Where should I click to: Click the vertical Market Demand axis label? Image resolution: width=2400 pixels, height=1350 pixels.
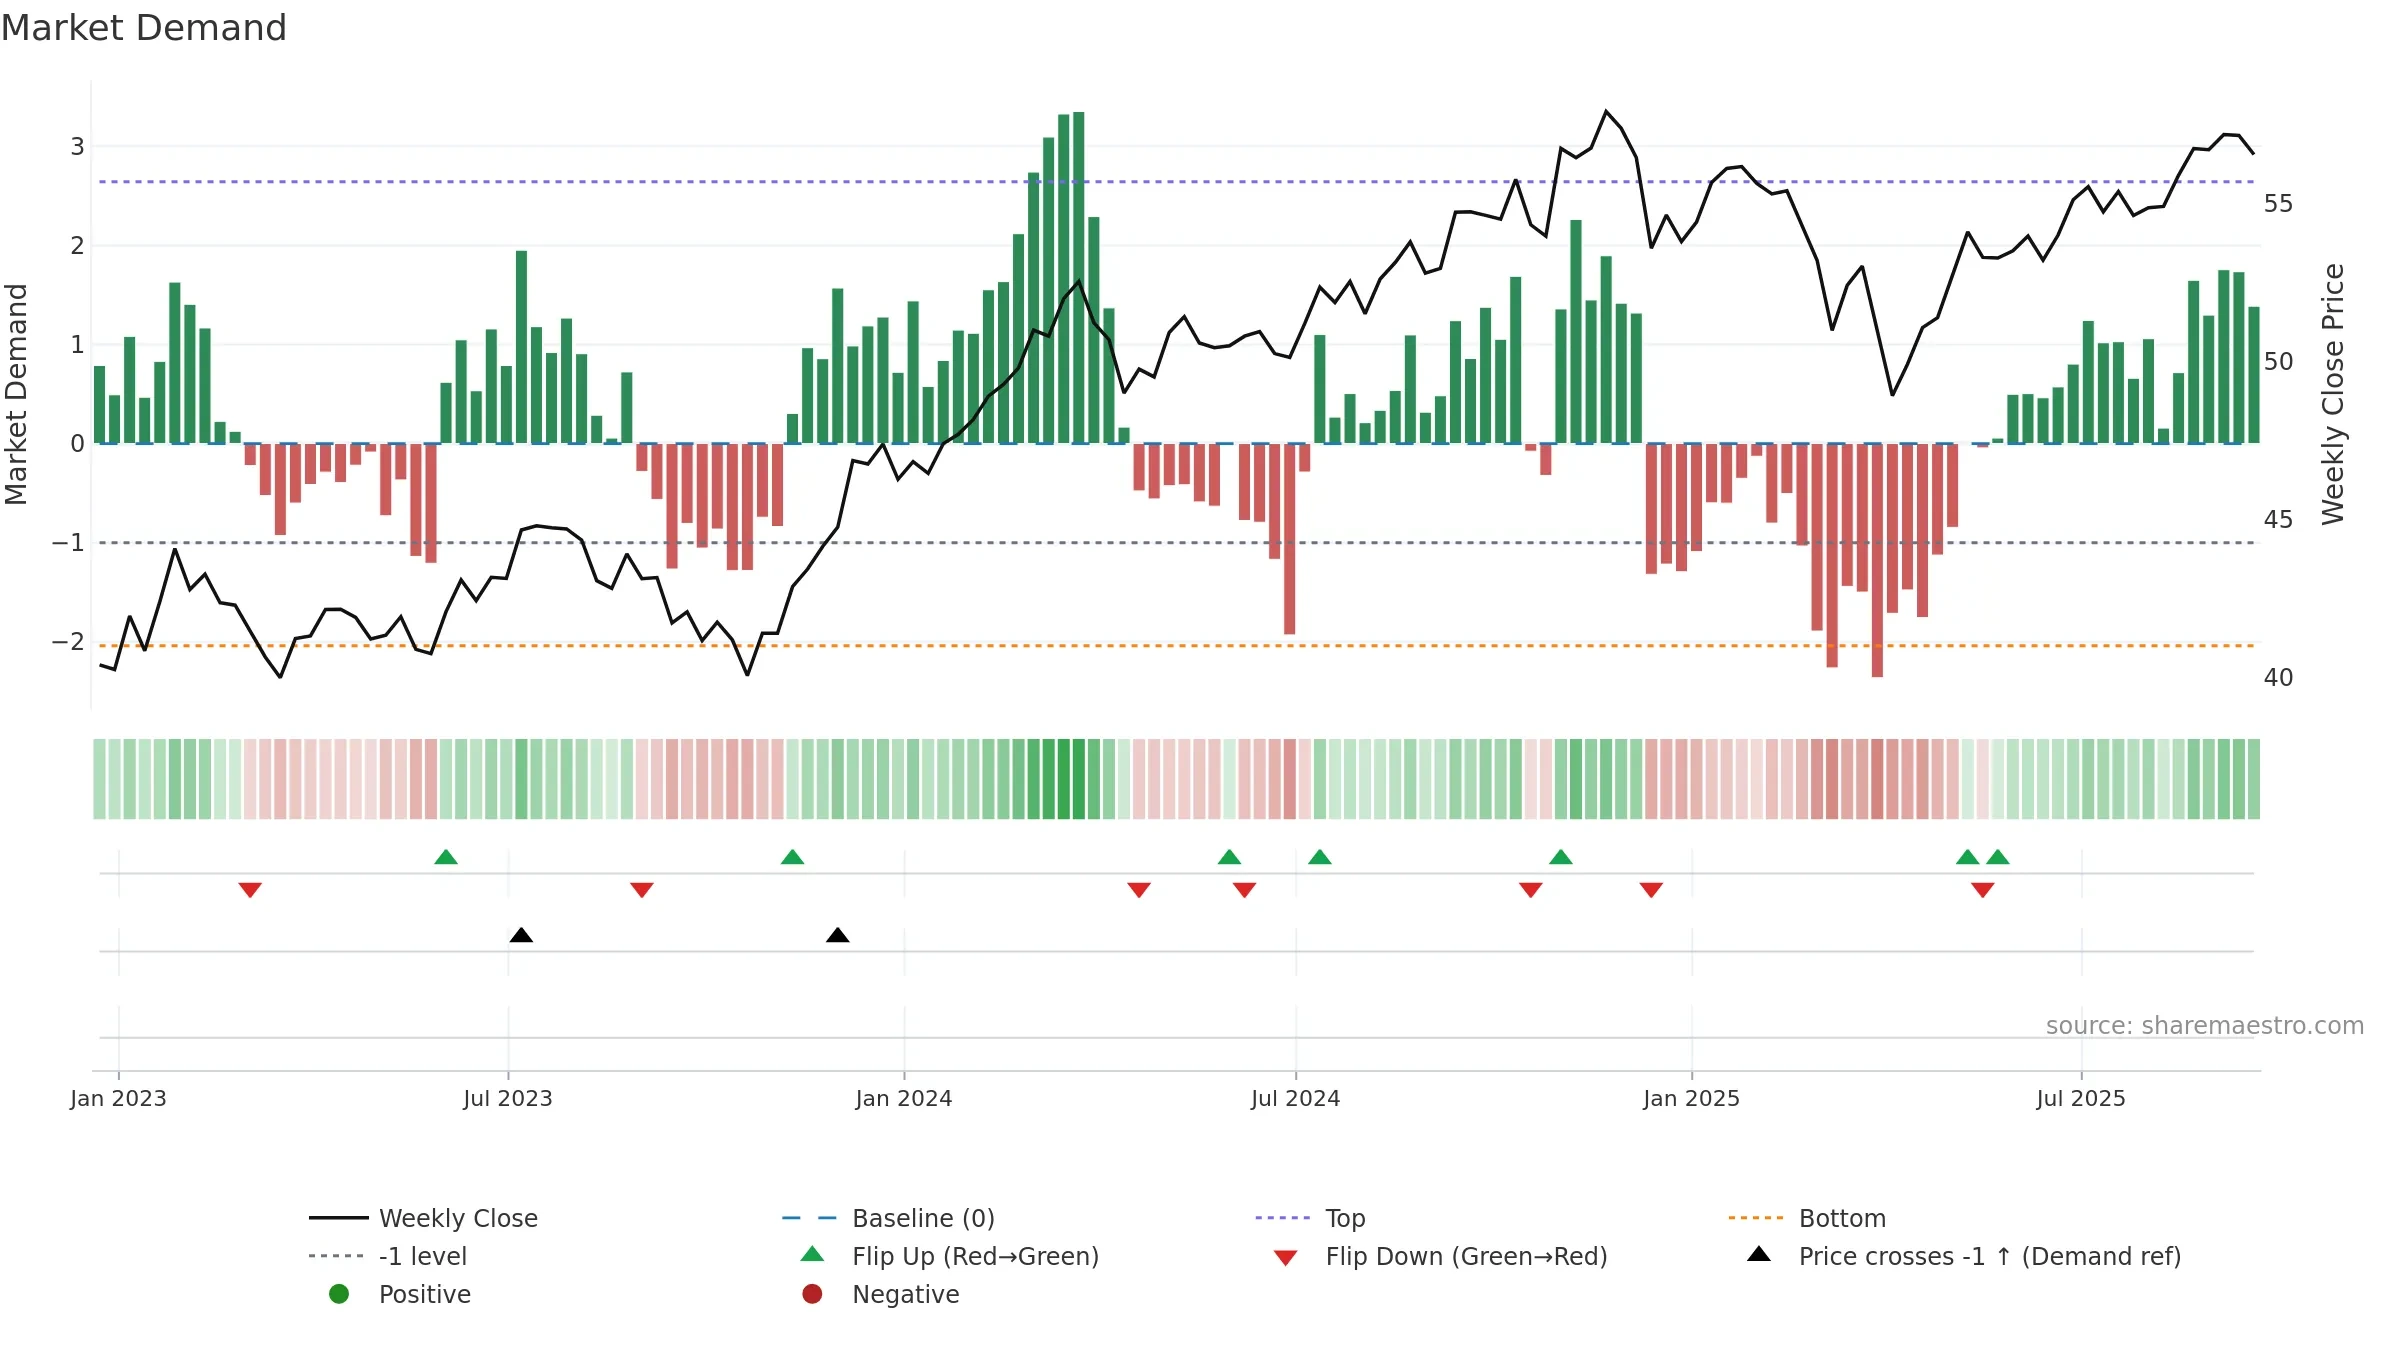click(x=16, y=394)
